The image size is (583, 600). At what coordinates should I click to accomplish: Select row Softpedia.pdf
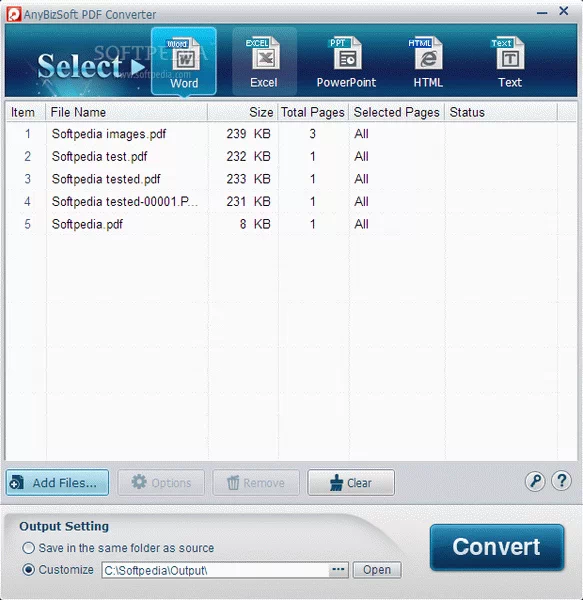tap(291, 224)
